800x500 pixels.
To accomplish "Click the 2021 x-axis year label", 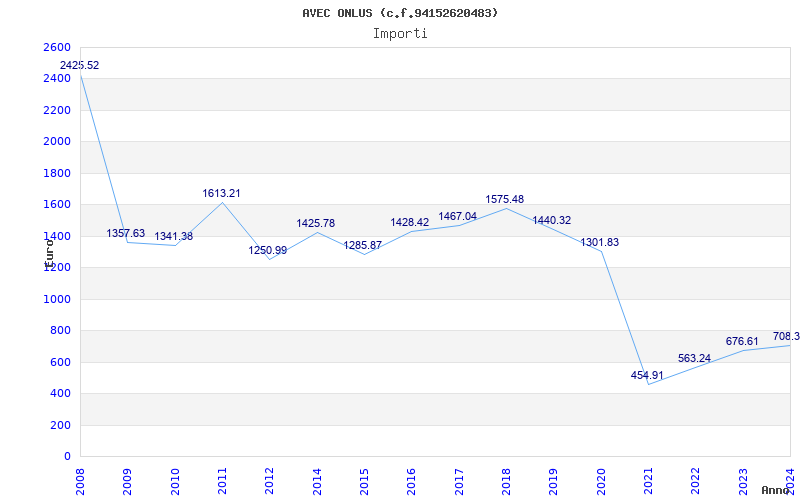I will (649, 481).
